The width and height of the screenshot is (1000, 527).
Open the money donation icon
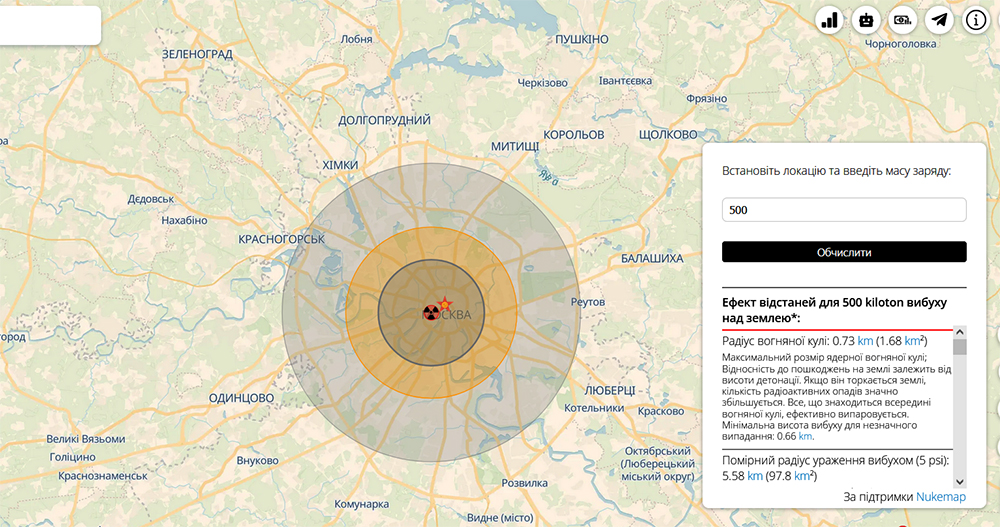point(902,19)
